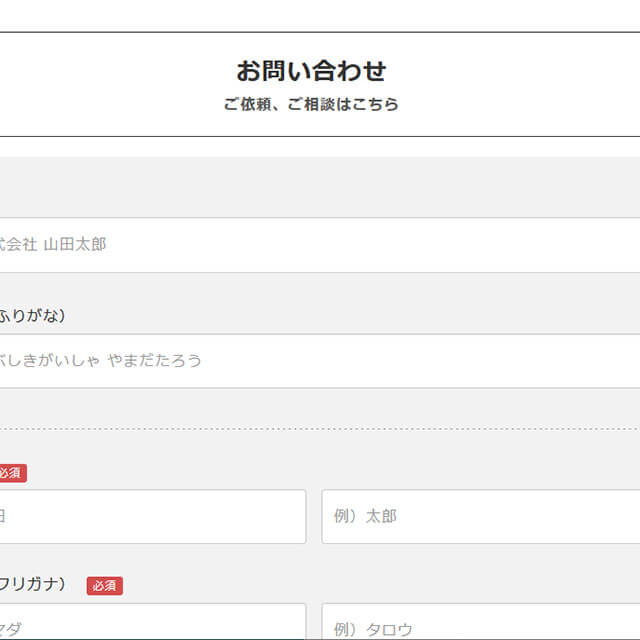Click the ふりがな label text
The image size is (640, 640).
click(x=32, y=316)
